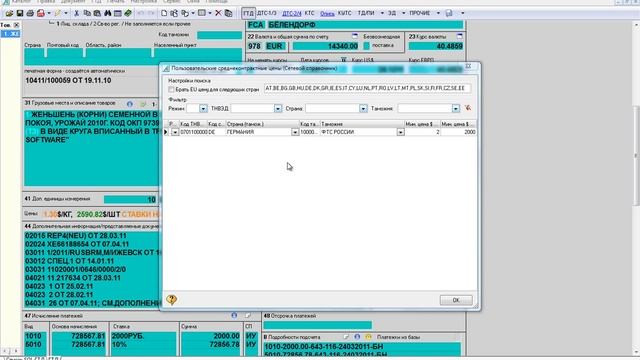Open the first-column dropdown in the Germany row
The image size is (640, 360).
[x=175, y=132]
